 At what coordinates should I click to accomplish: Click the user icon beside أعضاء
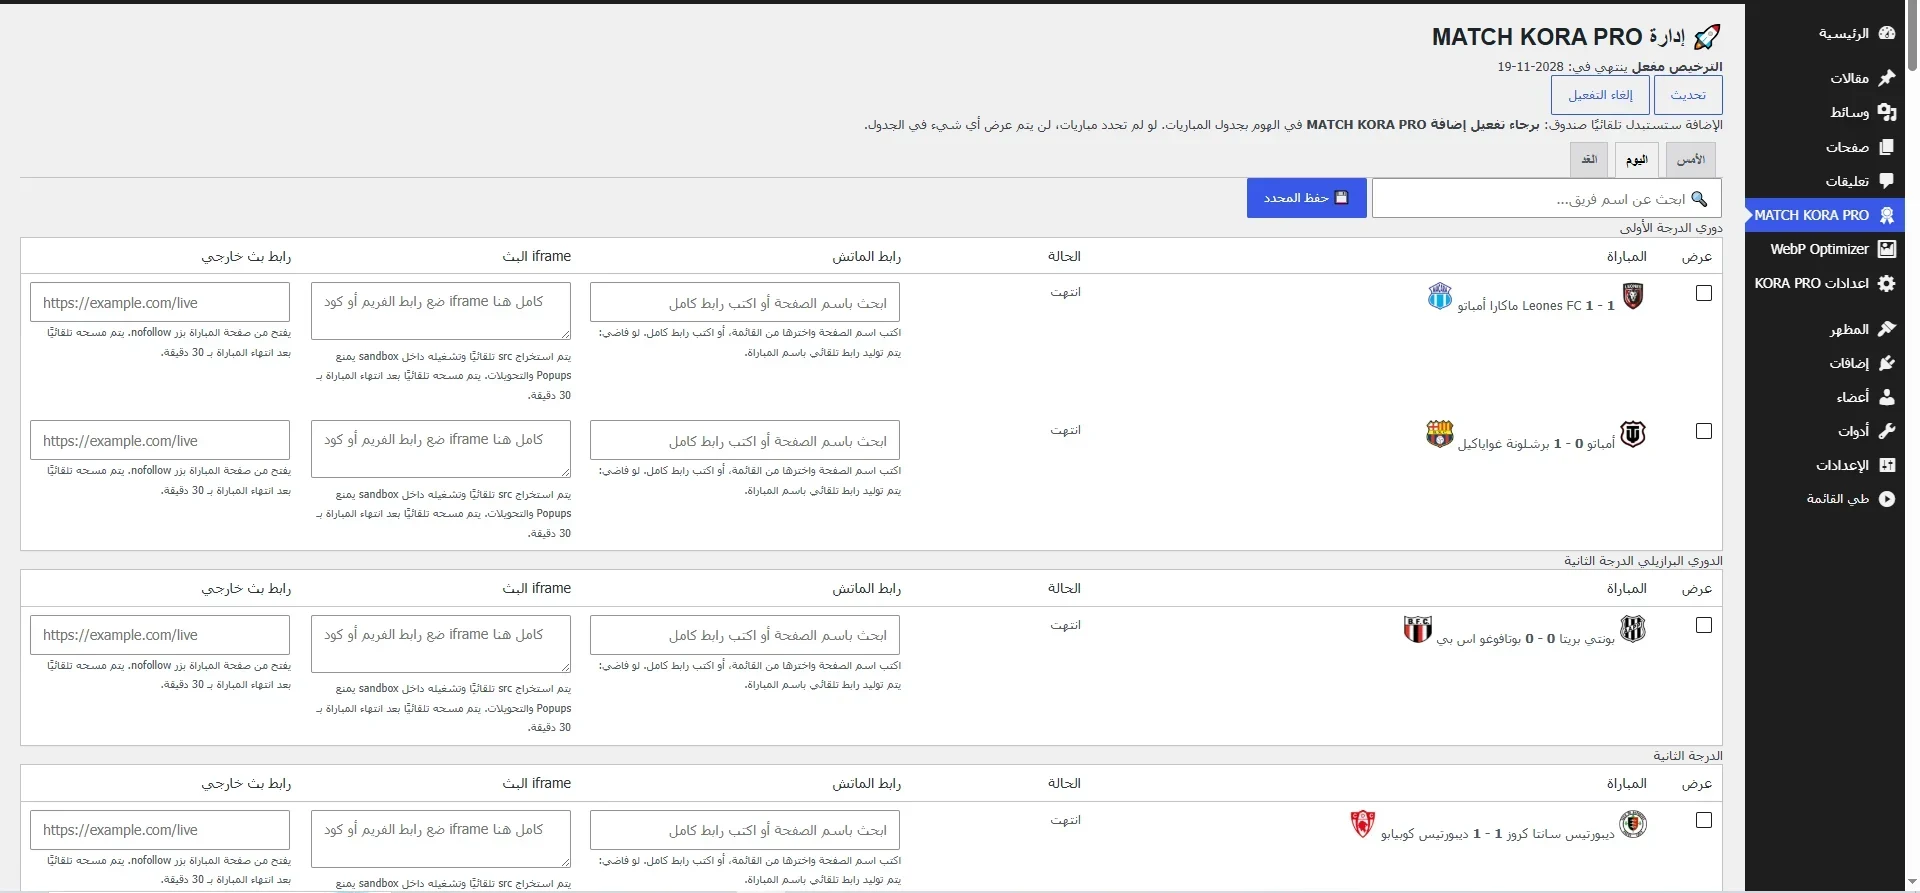1887,397
